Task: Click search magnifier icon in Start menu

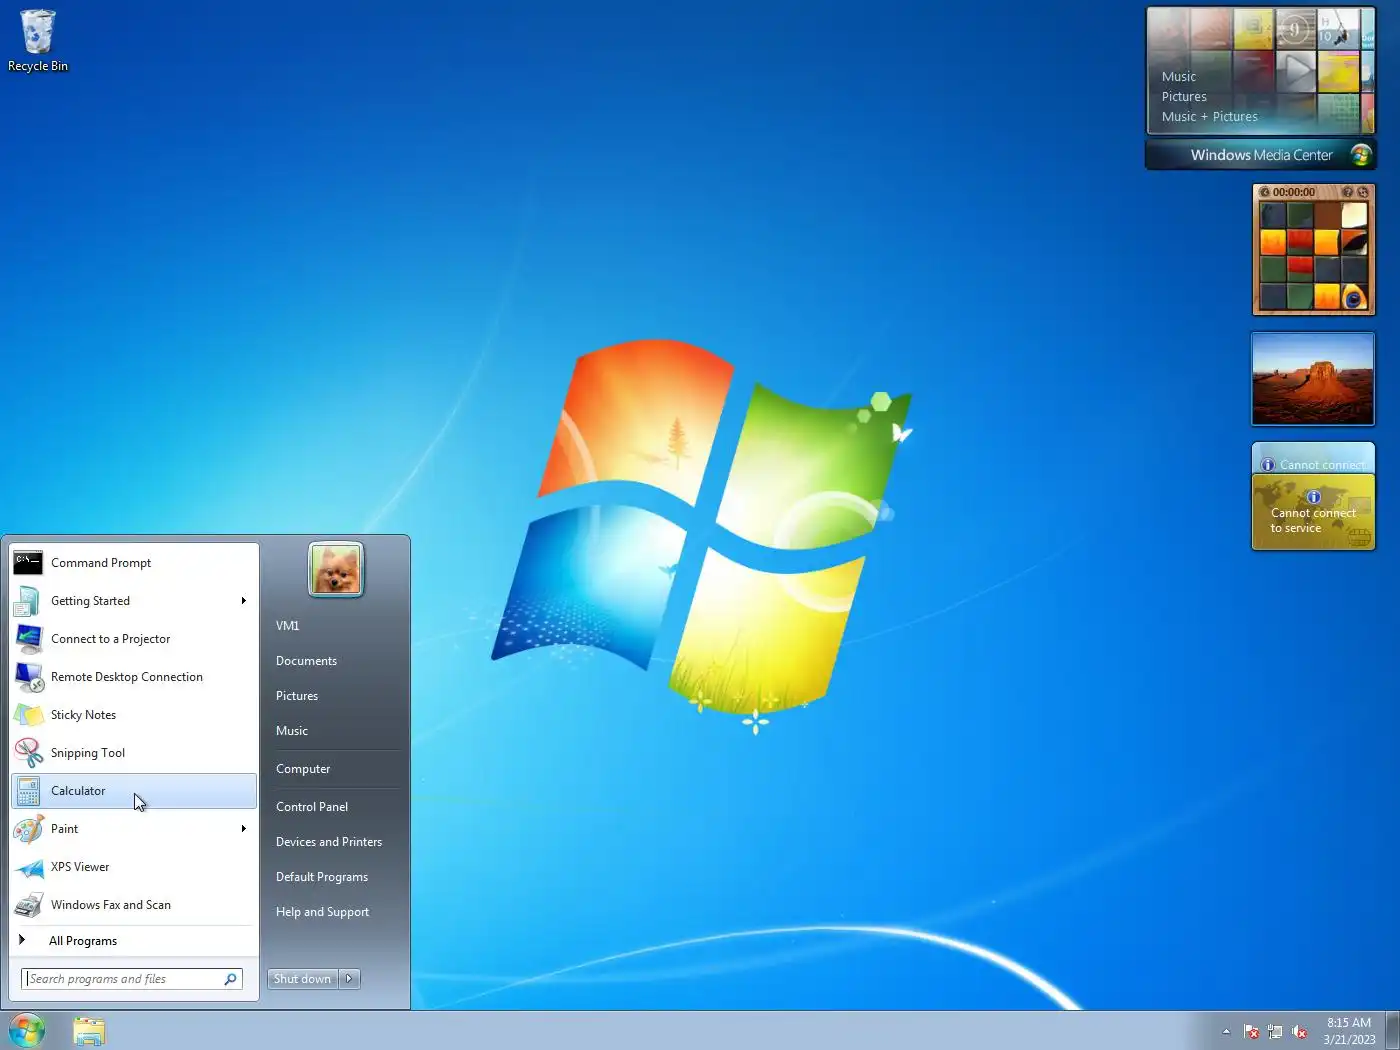Action: click(230, 979)
